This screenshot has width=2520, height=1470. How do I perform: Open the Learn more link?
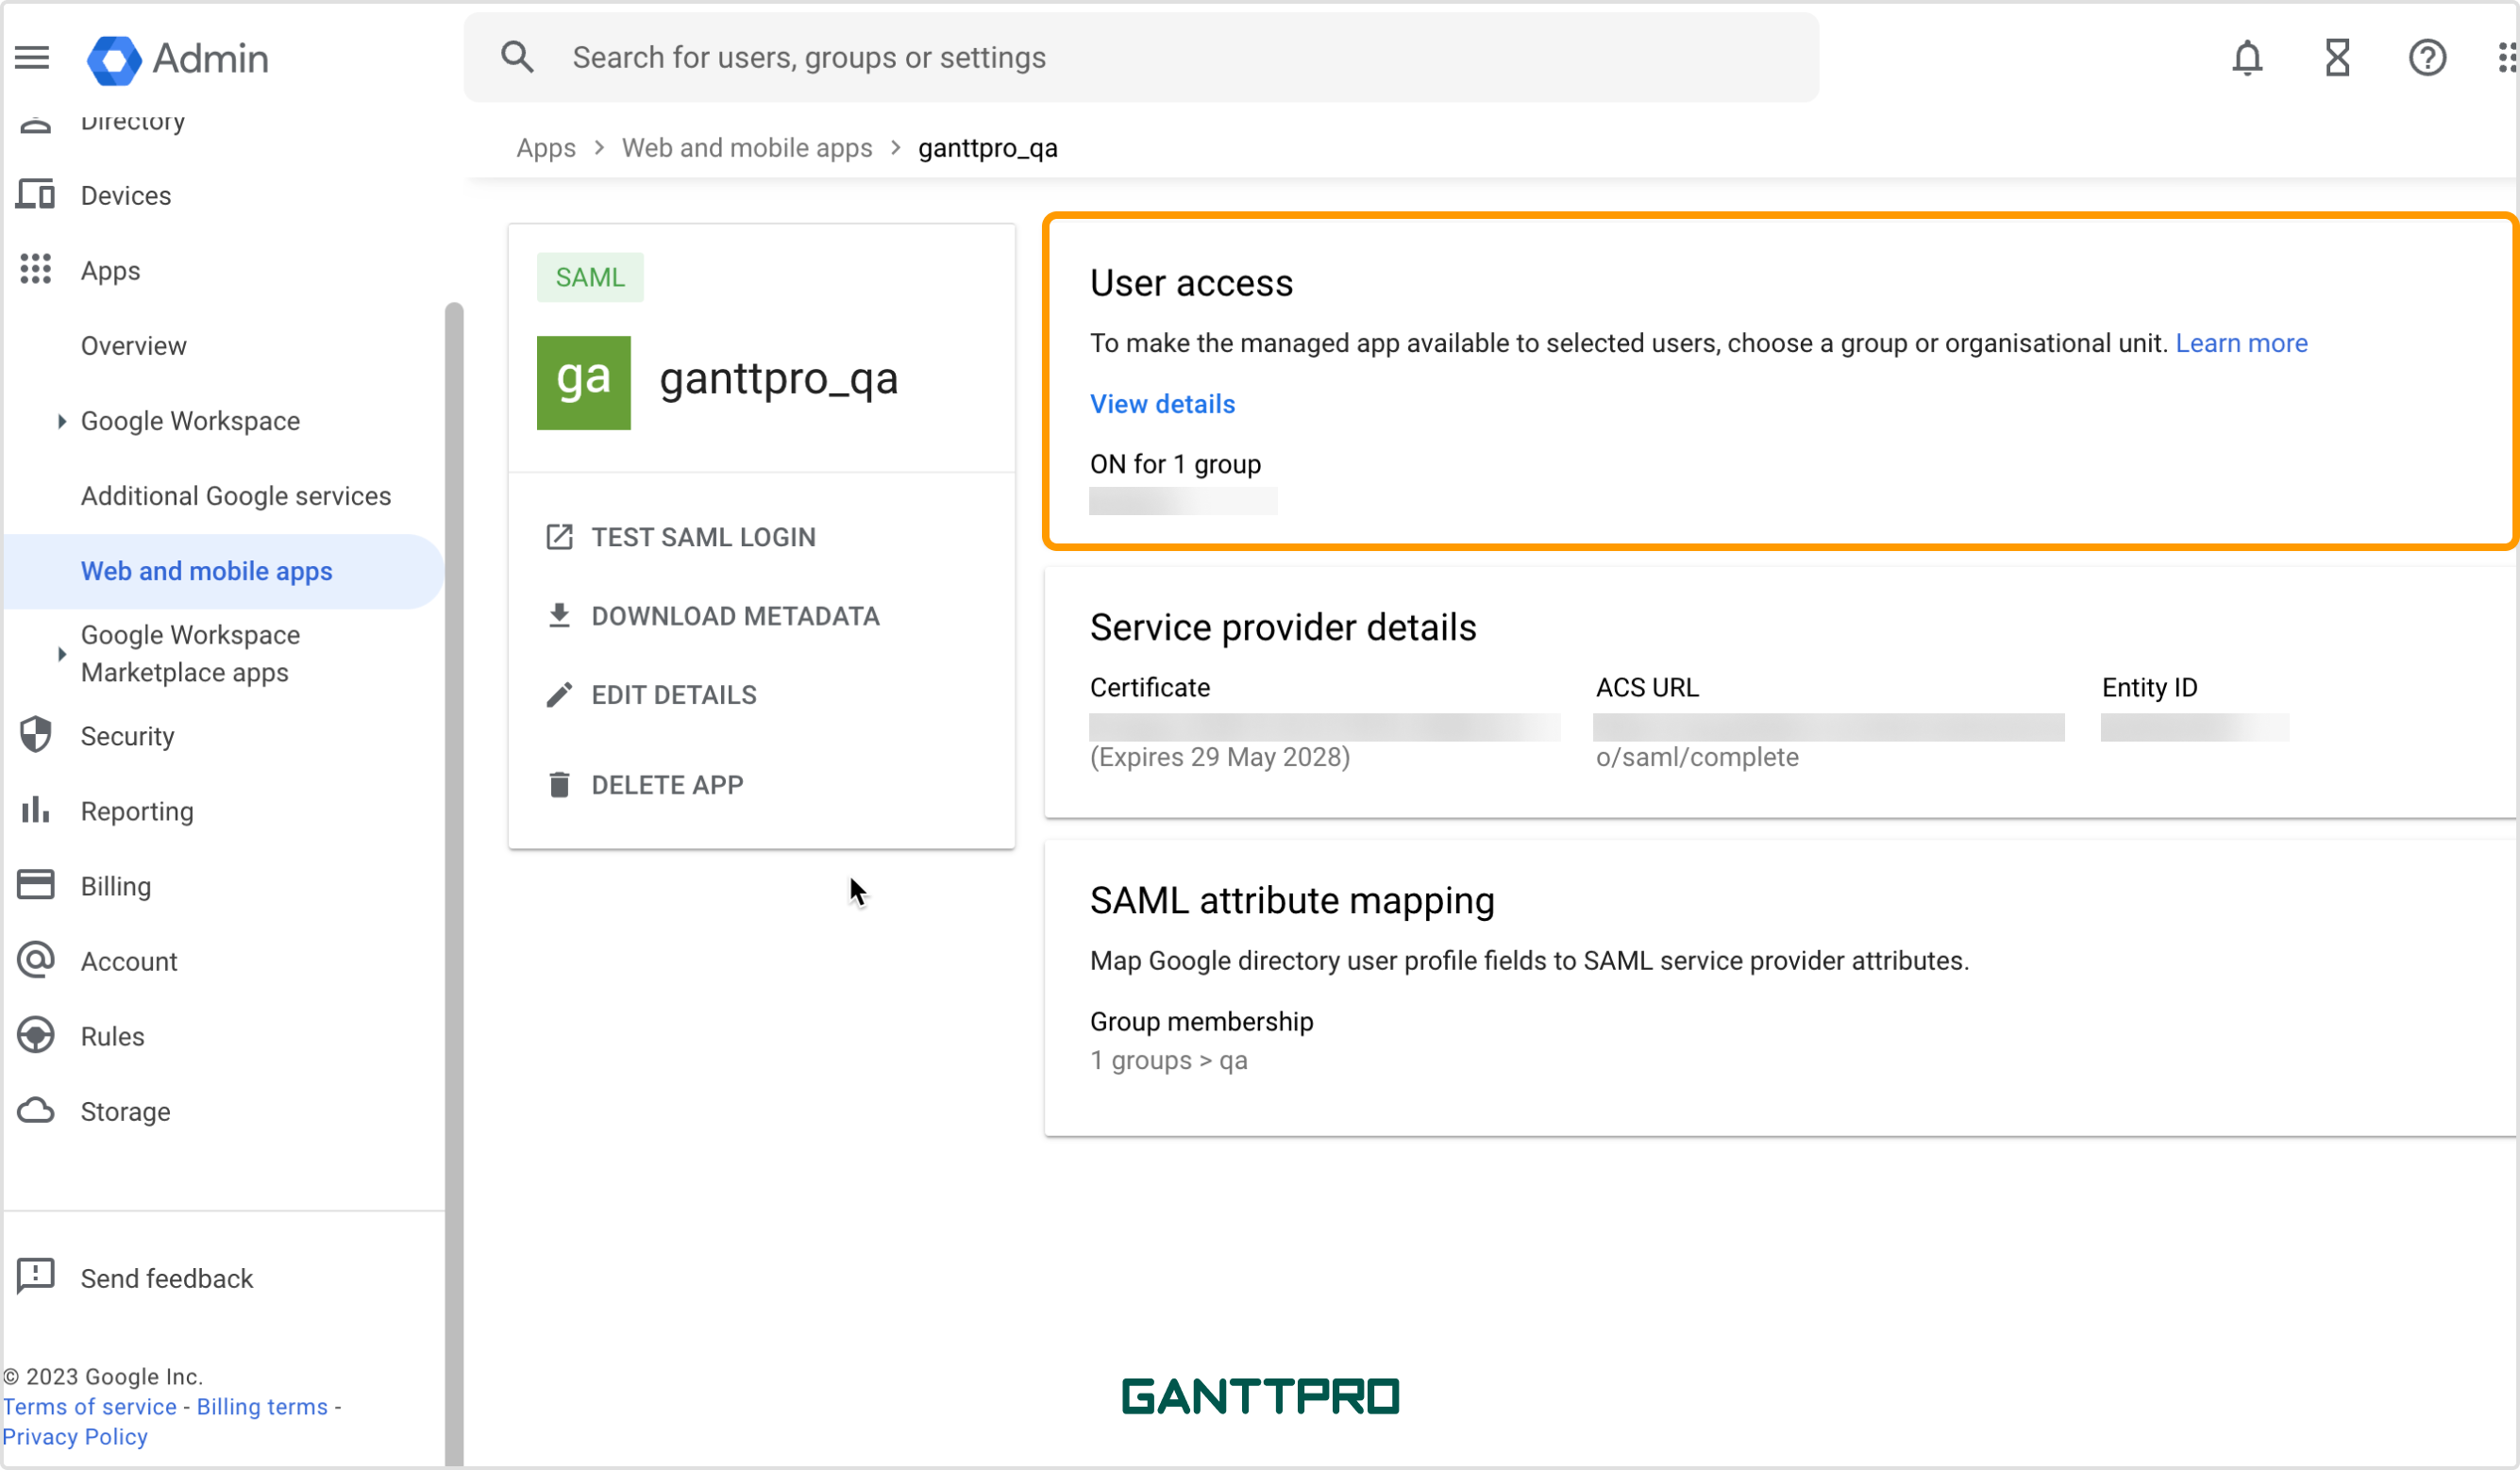(2242, 343)
